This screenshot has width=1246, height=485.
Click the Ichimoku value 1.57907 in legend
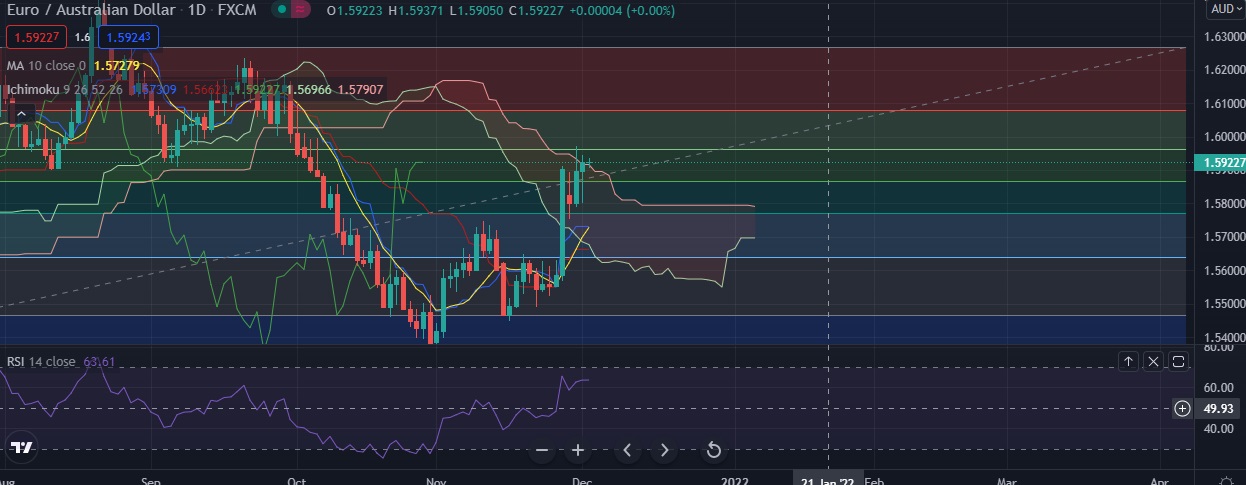(362, 90)
